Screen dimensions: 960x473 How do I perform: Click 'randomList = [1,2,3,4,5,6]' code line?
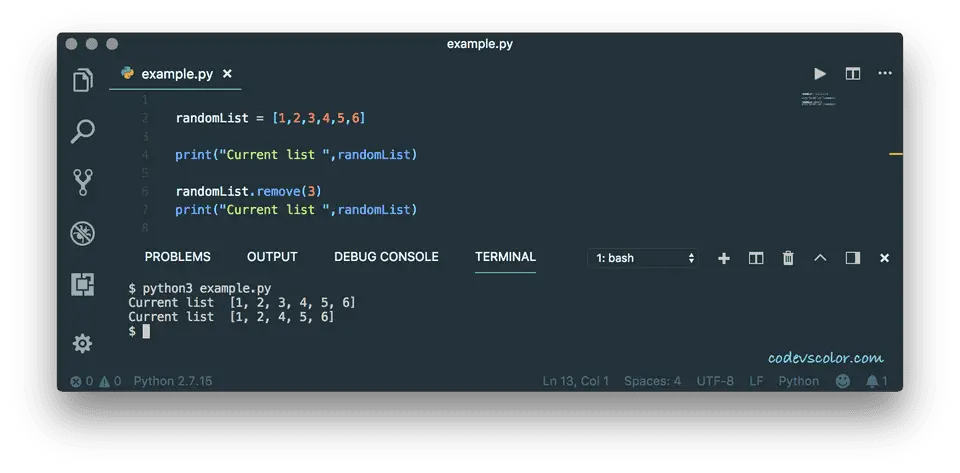(x=270, y=118)
